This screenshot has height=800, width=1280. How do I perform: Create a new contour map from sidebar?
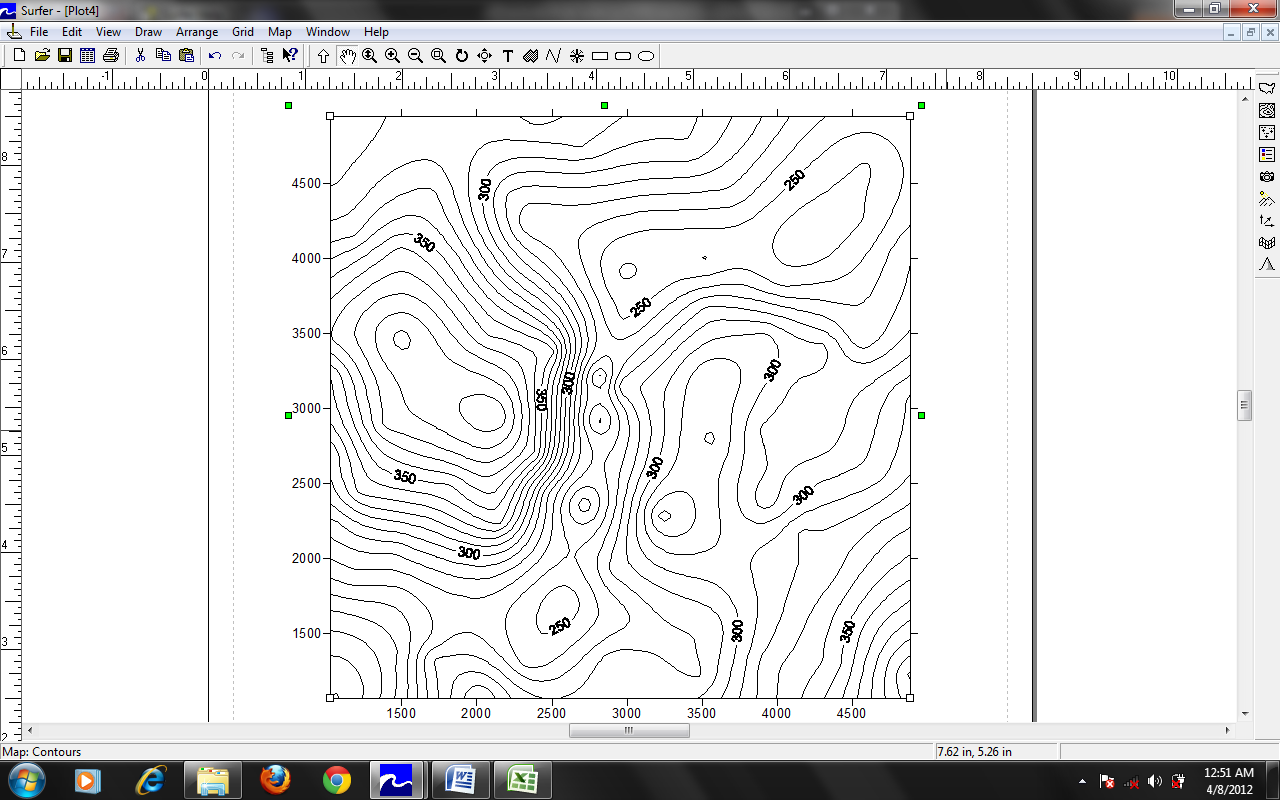1267,110
